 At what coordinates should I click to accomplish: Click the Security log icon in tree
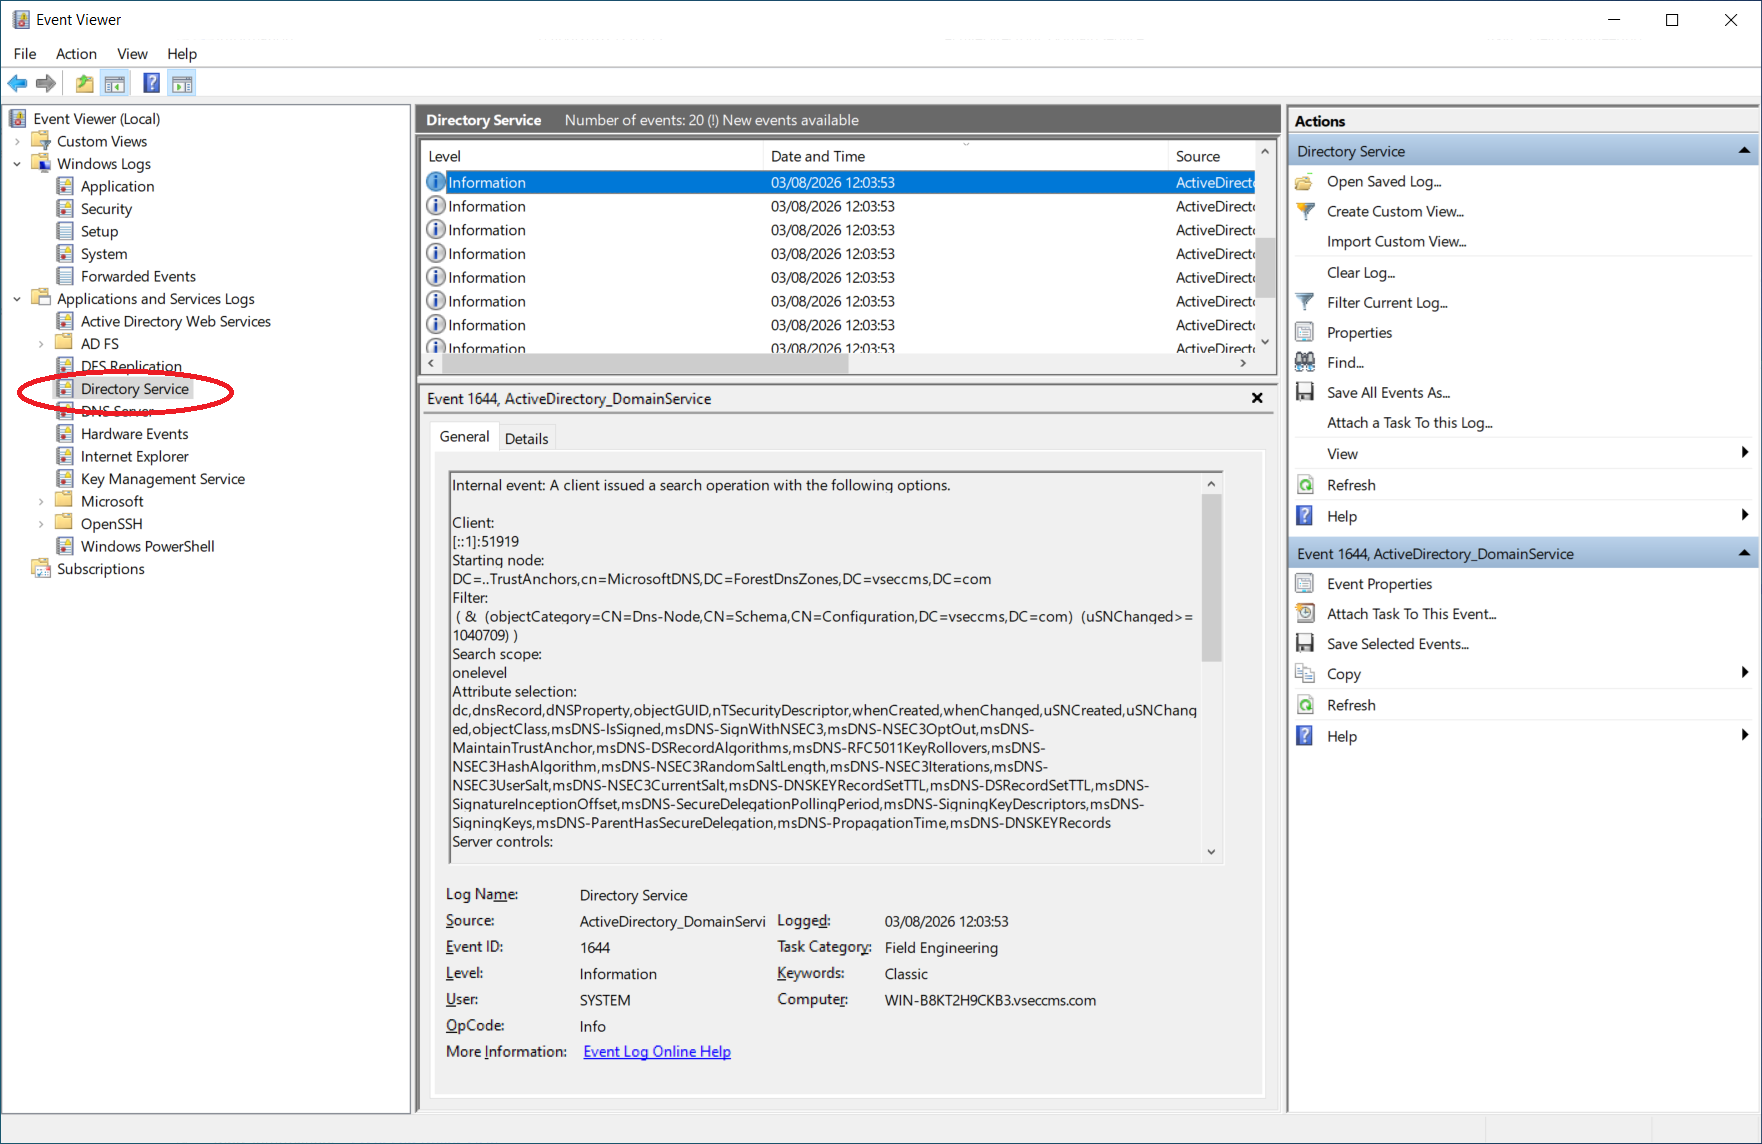(x=65, y=209)
